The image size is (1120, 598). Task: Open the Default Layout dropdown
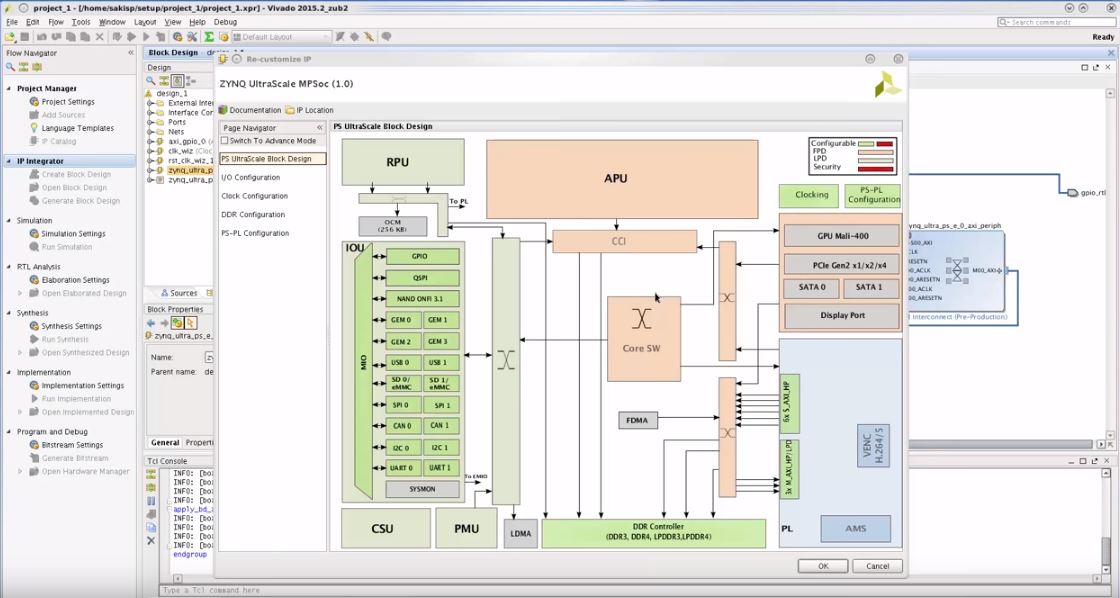click(x=281, y=36)
